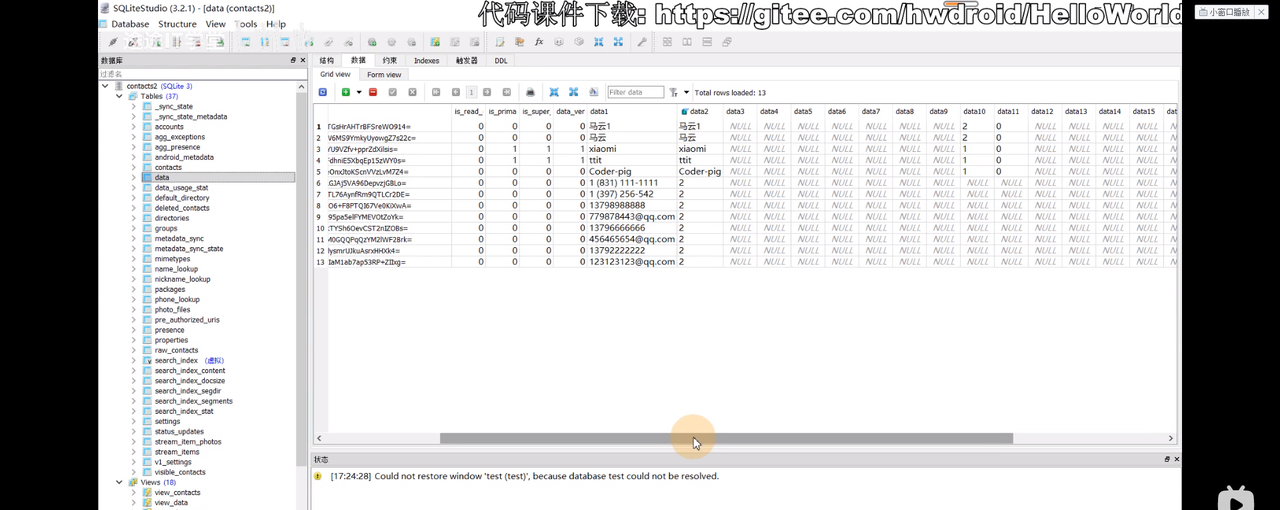Open the Database menu
The image size is (1280, 510).
pyautogui.click(x=130, y=24)
